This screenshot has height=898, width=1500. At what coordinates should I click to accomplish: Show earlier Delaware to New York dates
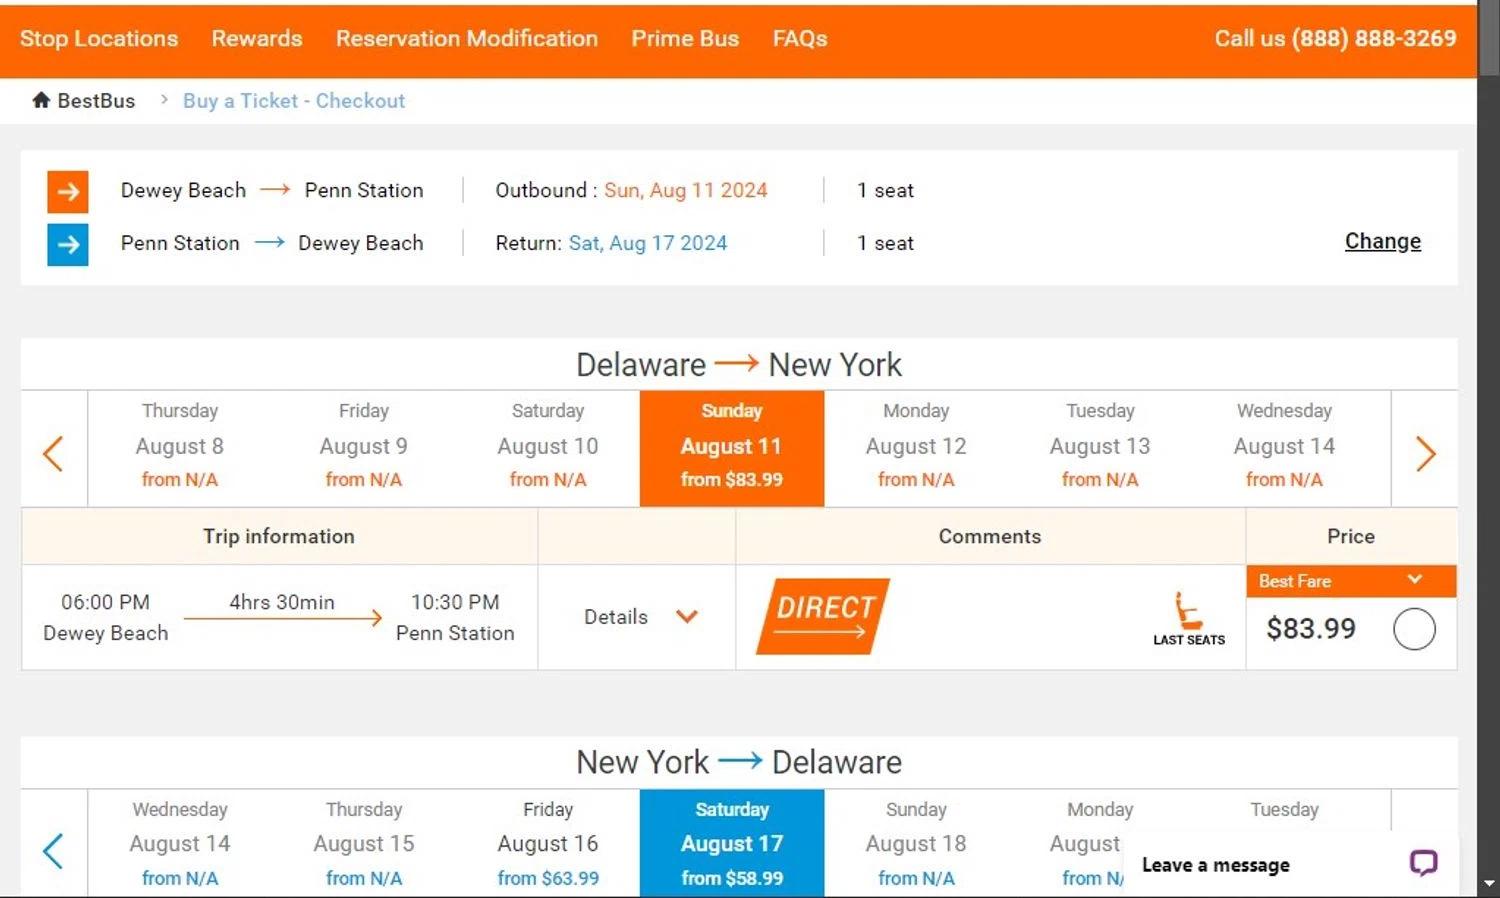54,453
